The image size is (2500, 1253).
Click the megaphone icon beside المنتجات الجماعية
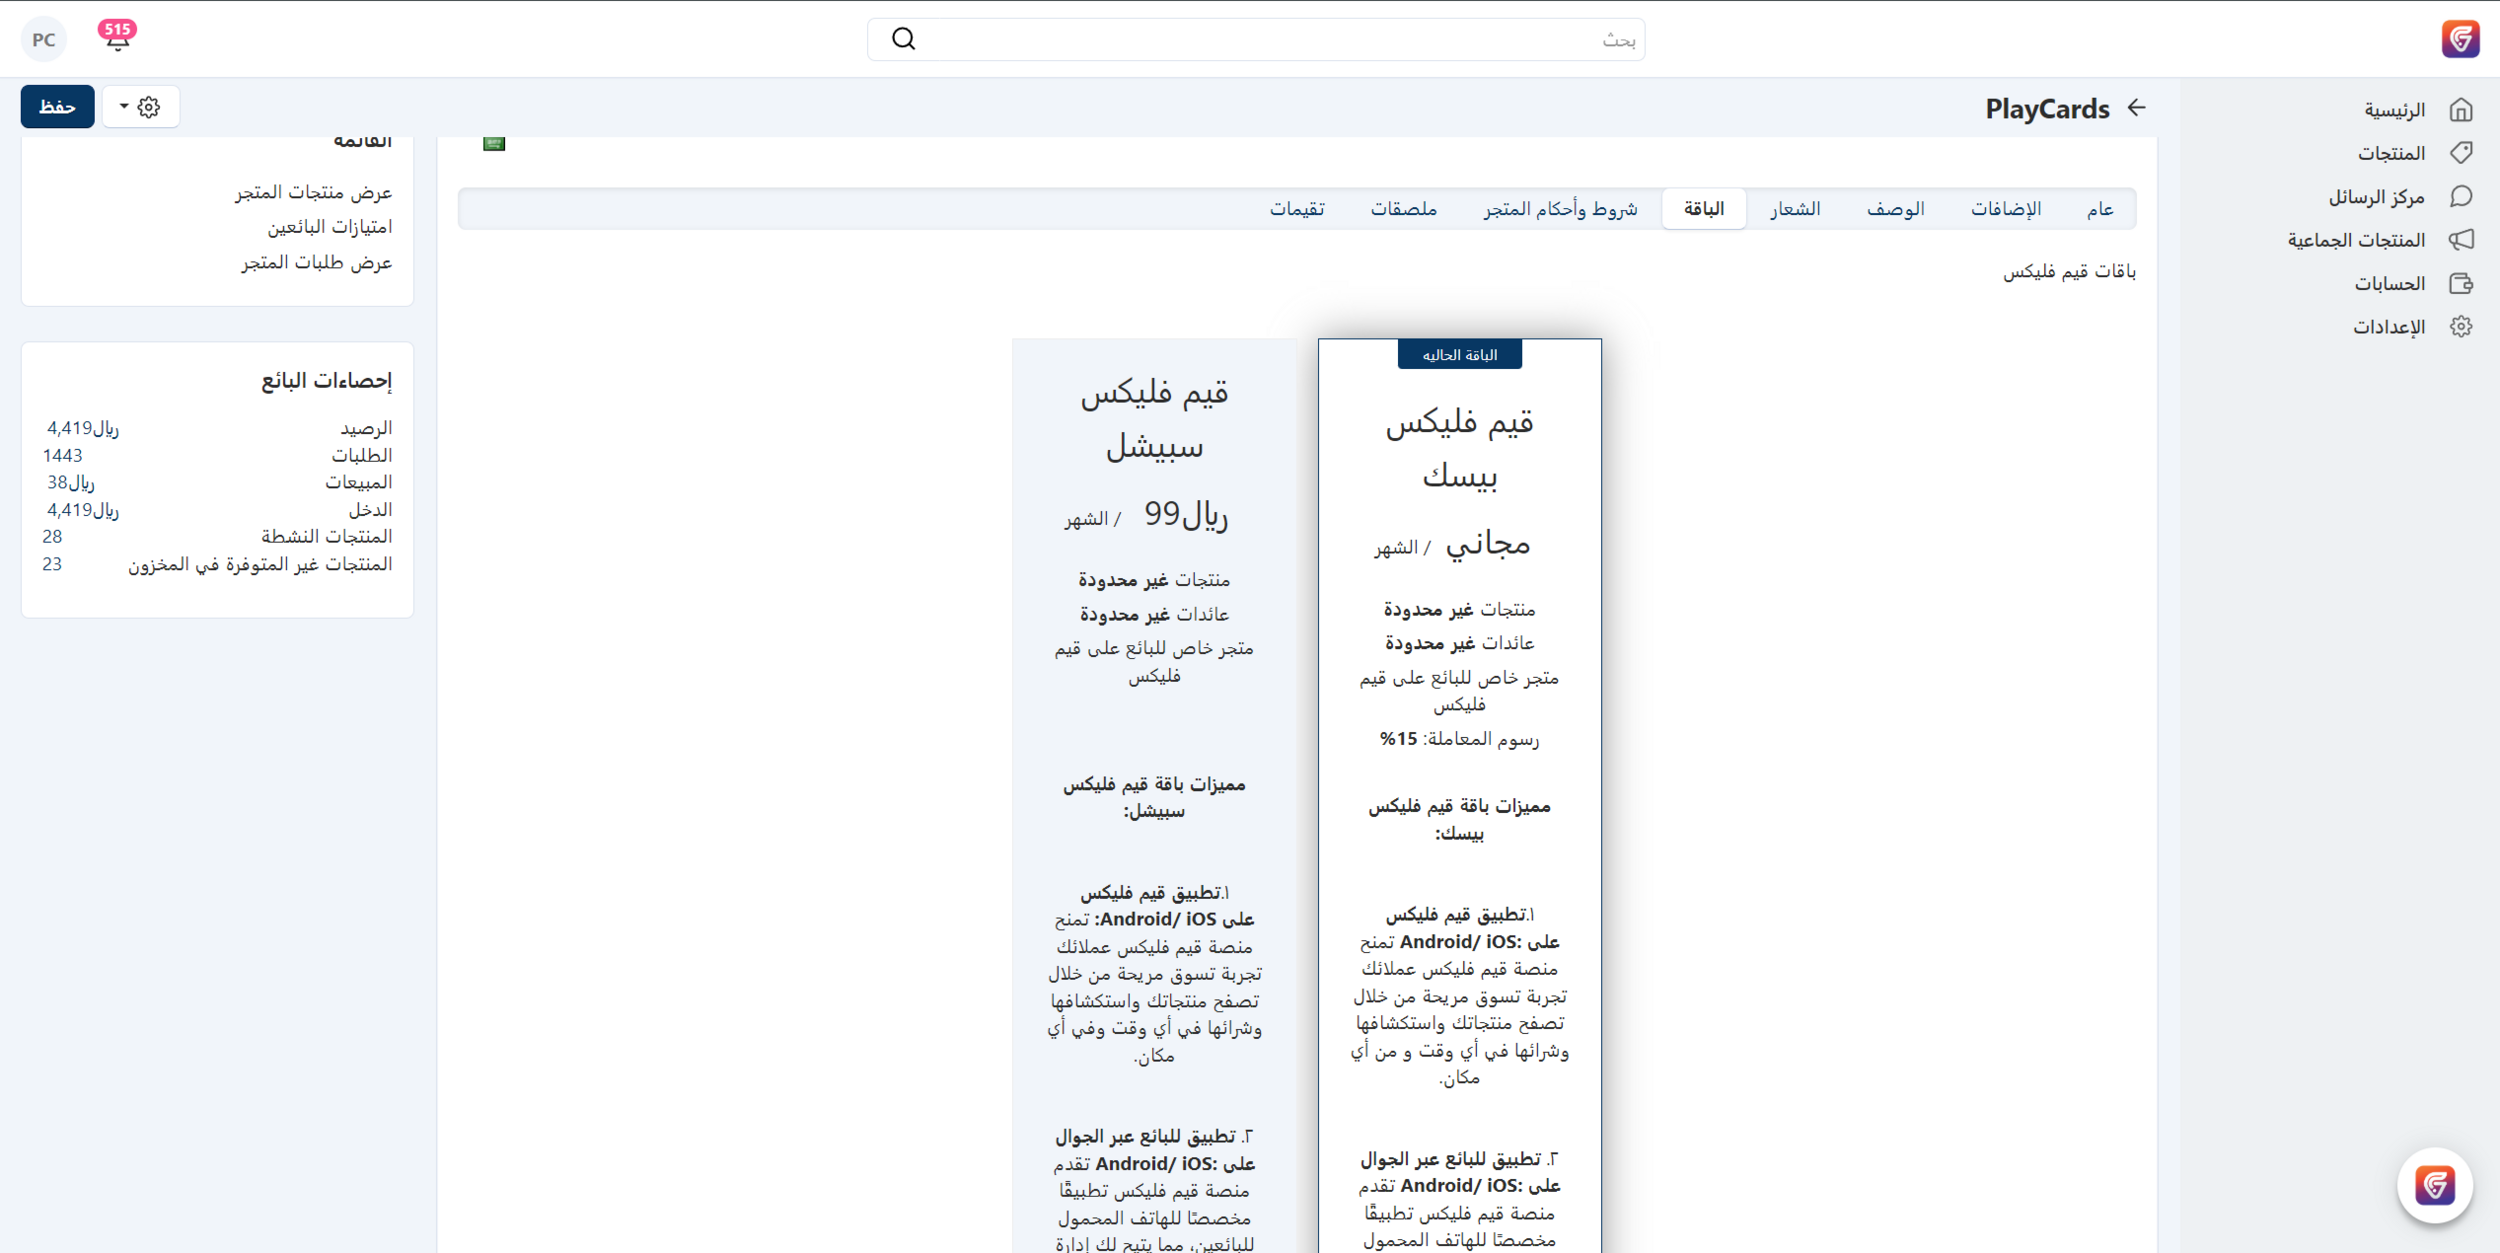pos(2460,240)
